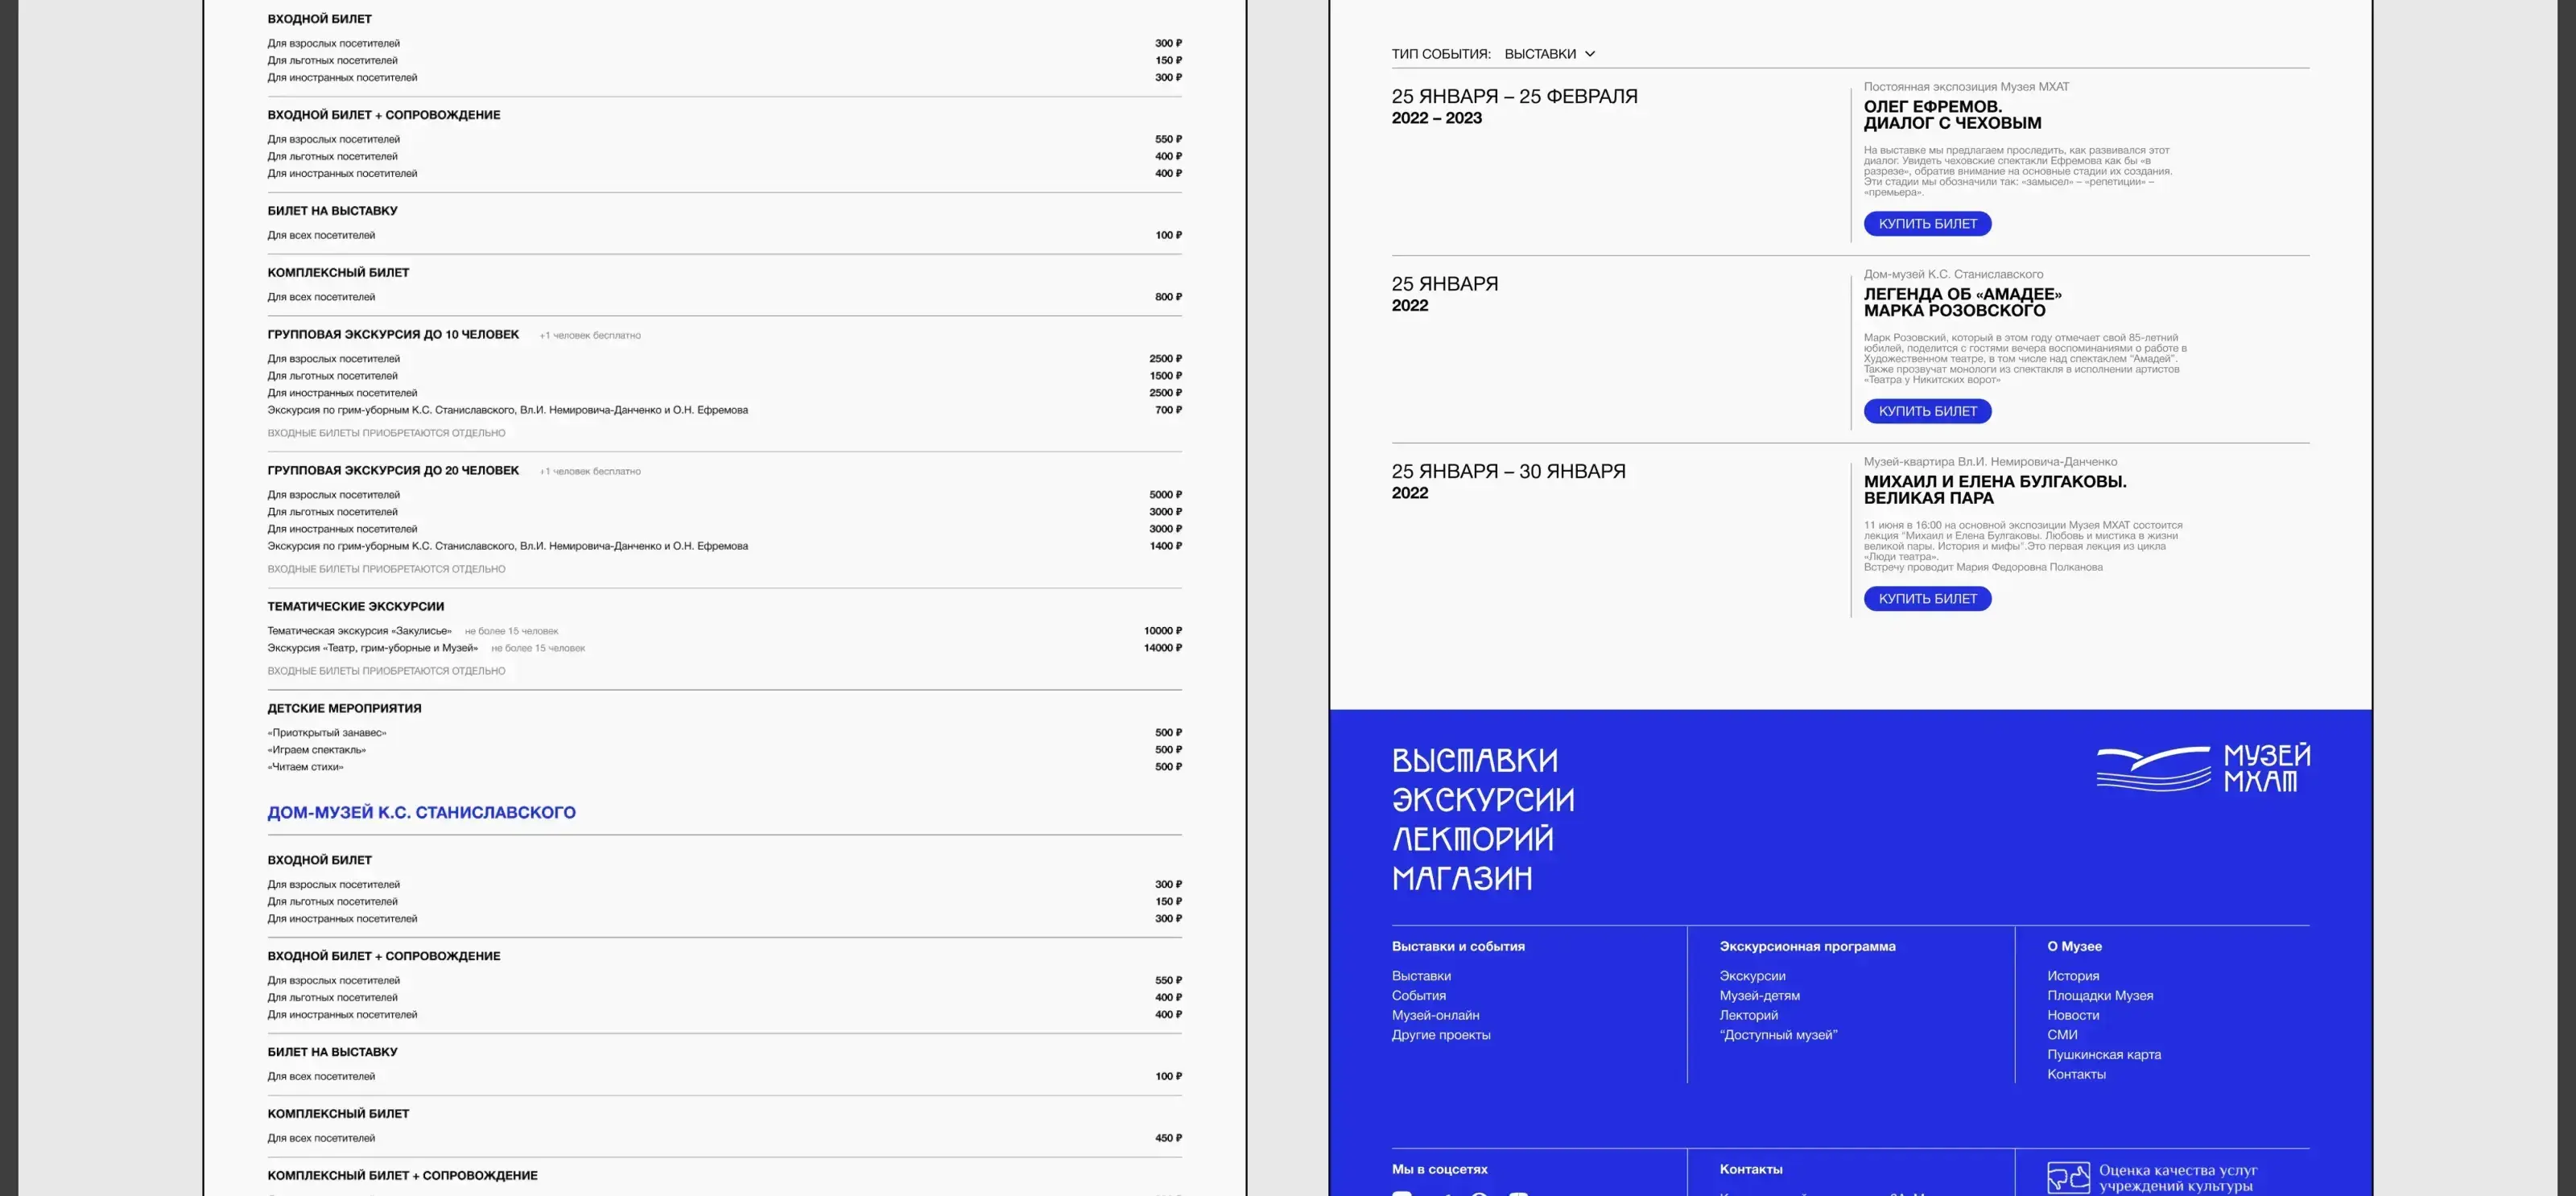Click the ДЕТСКИЕ МЕРОПРИЯТИЯ heading

(x=344, y=709)
